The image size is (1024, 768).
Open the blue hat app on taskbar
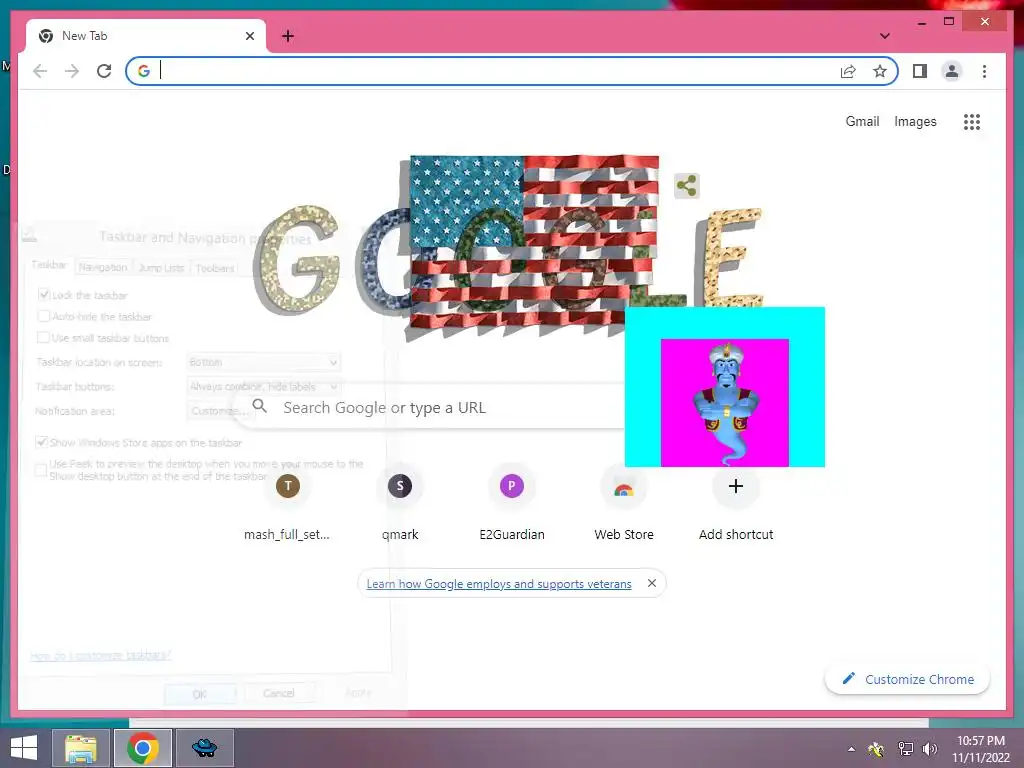point(204,748)
